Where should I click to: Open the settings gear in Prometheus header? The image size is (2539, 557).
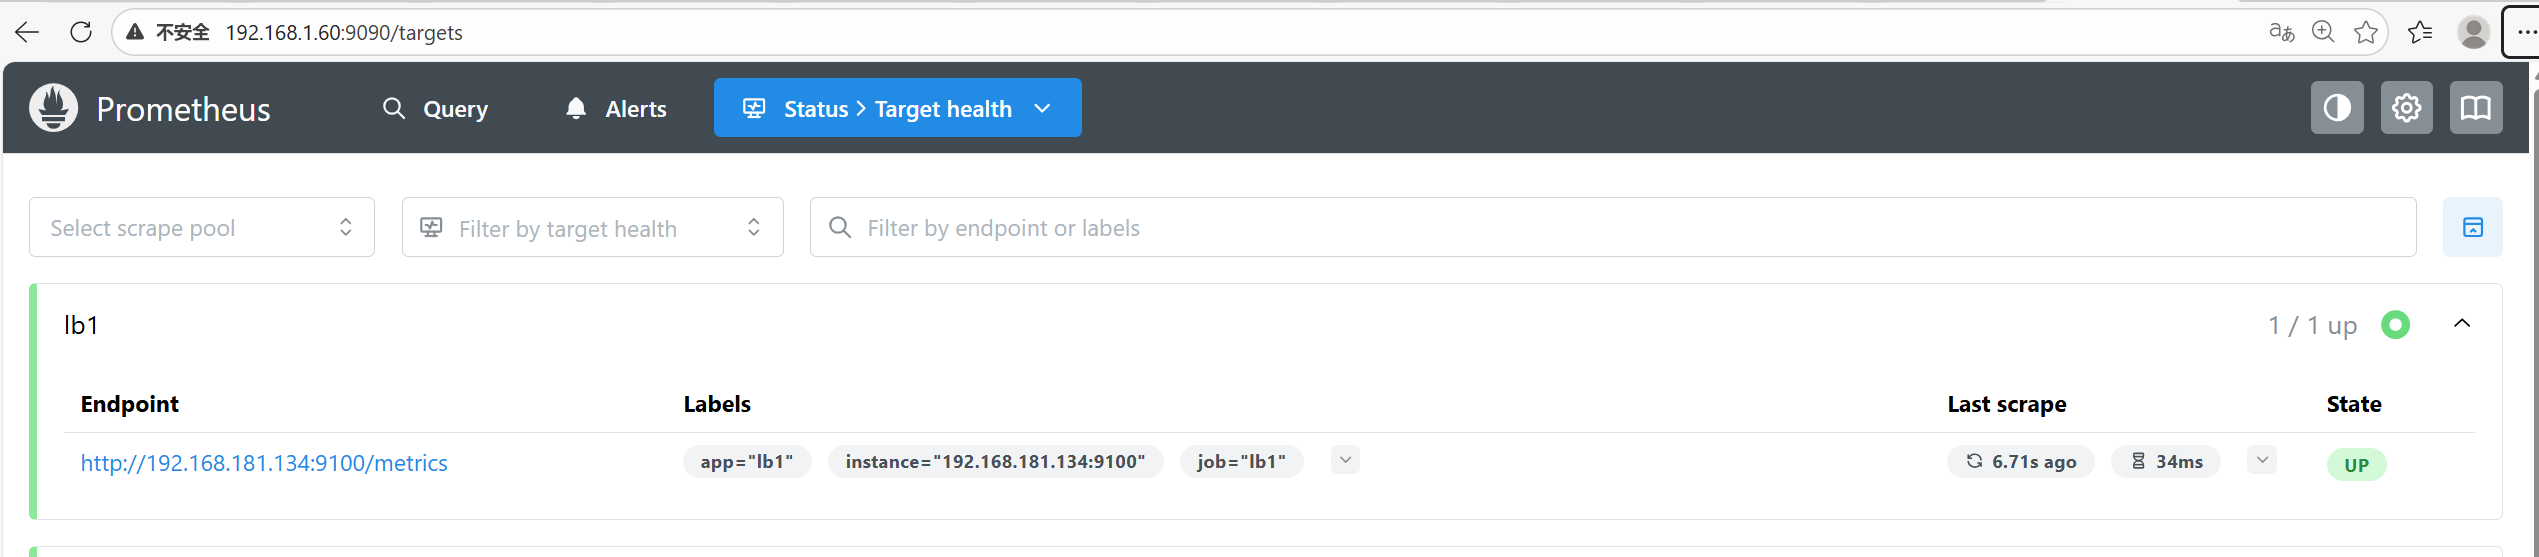[x=2407, y=108]
